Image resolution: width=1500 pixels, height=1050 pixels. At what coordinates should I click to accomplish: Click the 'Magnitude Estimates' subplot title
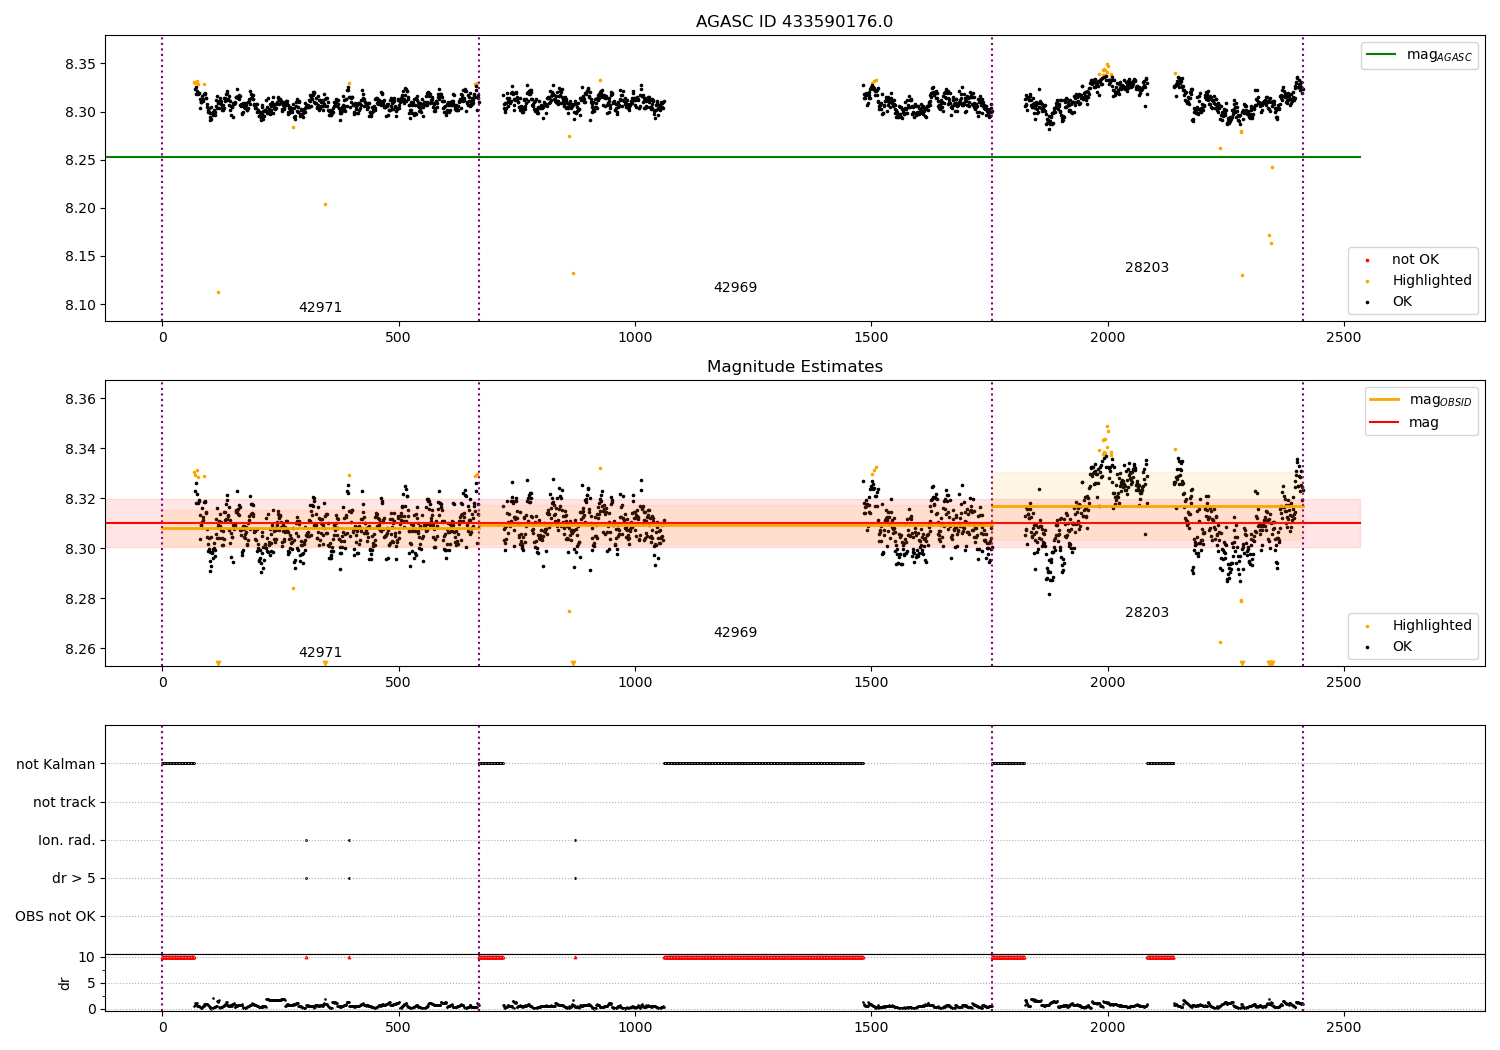pyautogui.click(x=794, y=366)
